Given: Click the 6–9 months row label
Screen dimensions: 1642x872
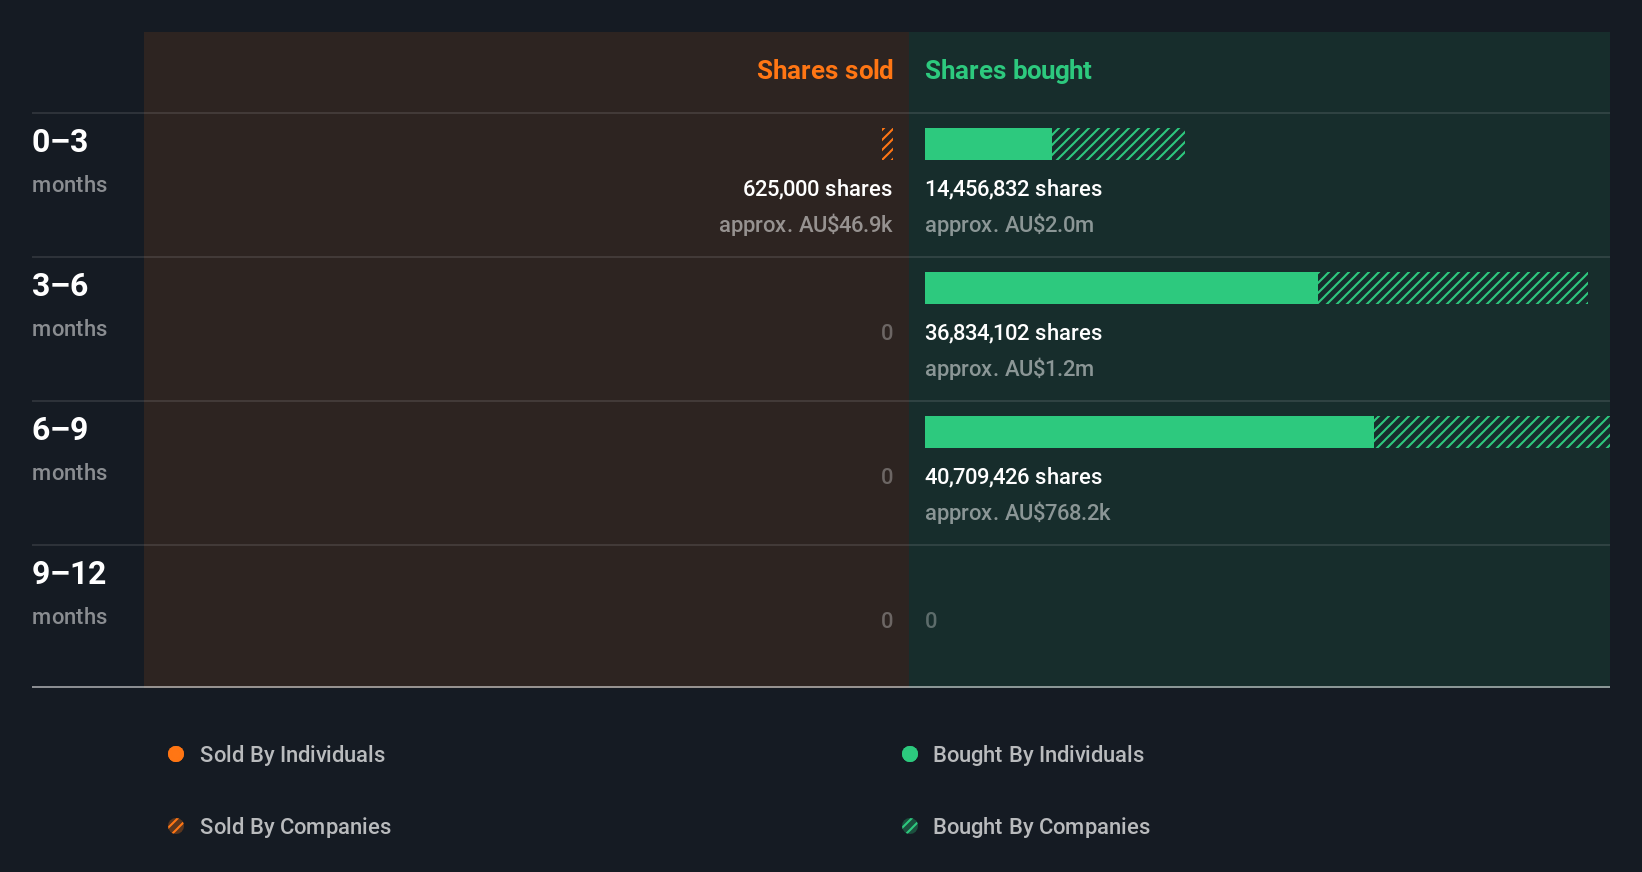Looking at the screenshot, I should [69, 449].
